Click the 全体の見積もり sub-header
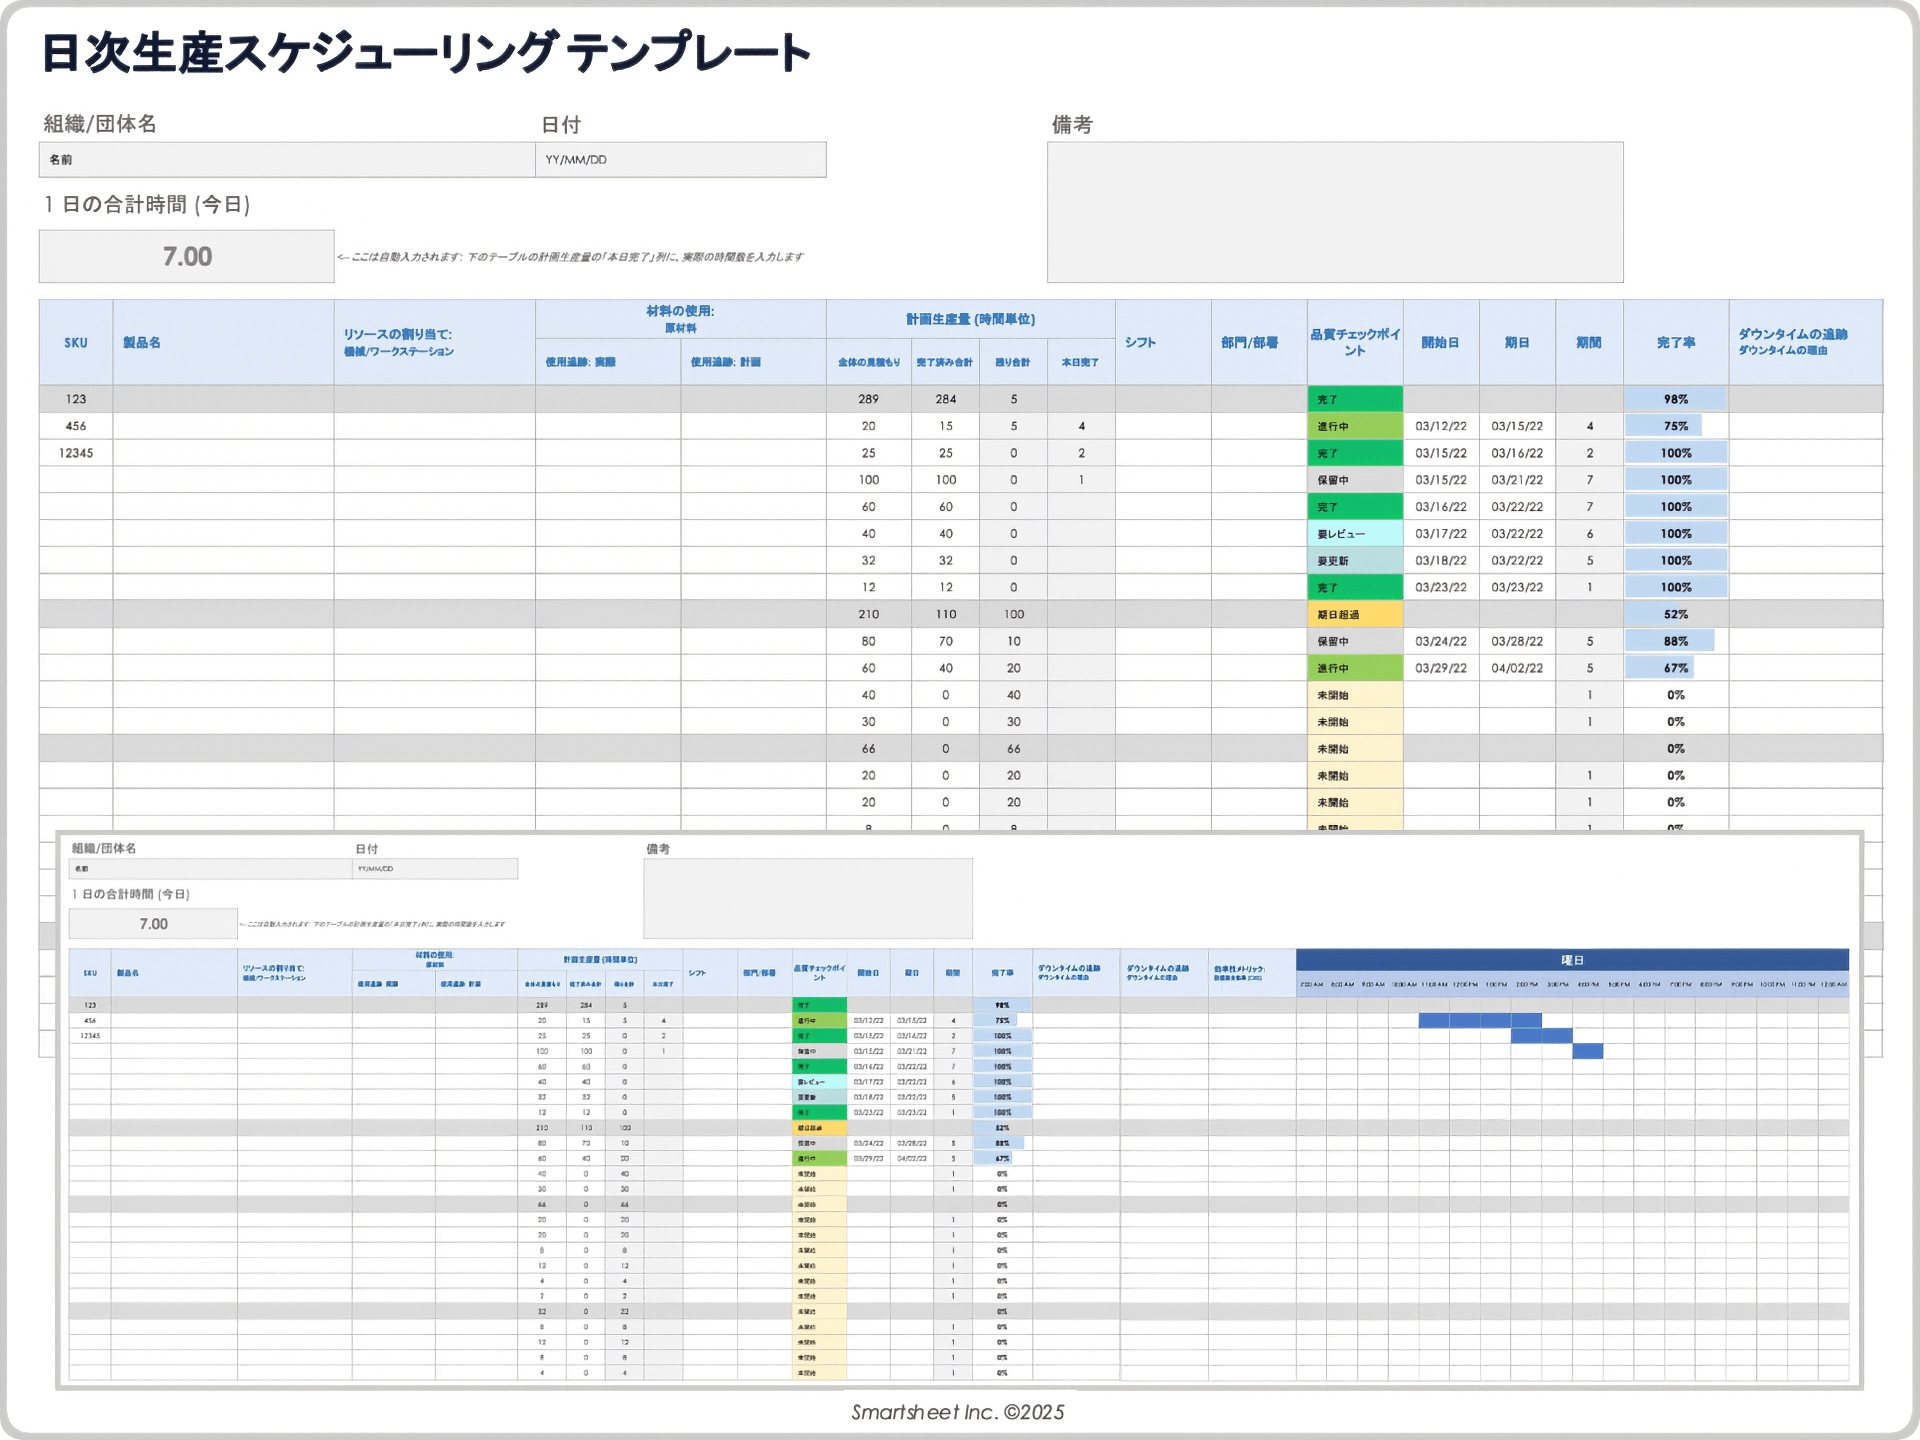 click(869, 362)
